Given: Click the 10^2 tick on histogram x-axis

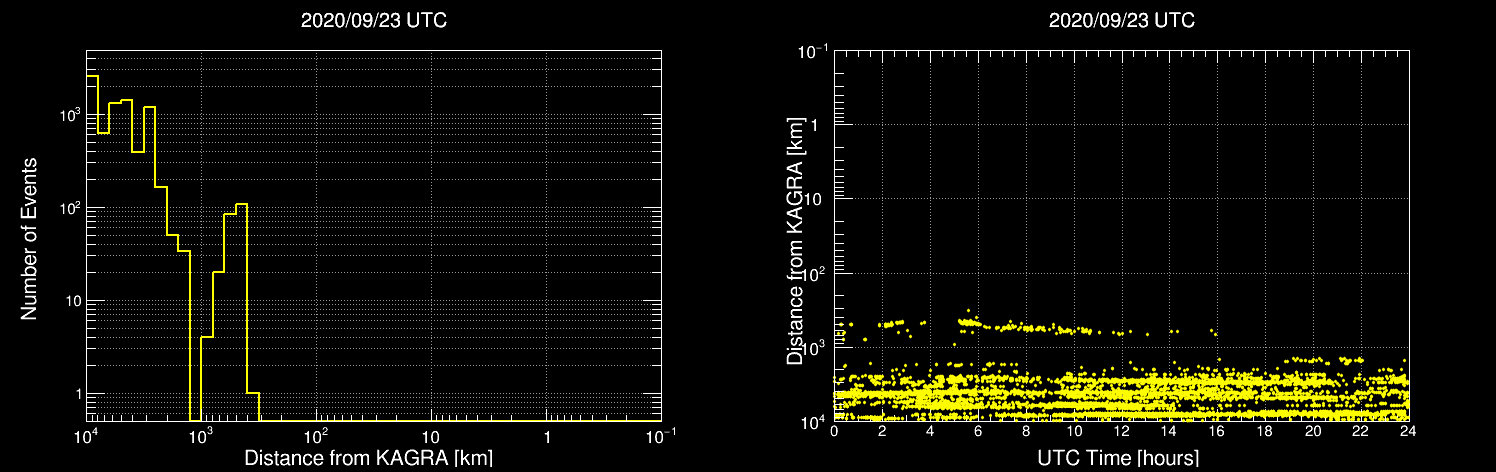Looking at the screenshot, I should (316, 435).
